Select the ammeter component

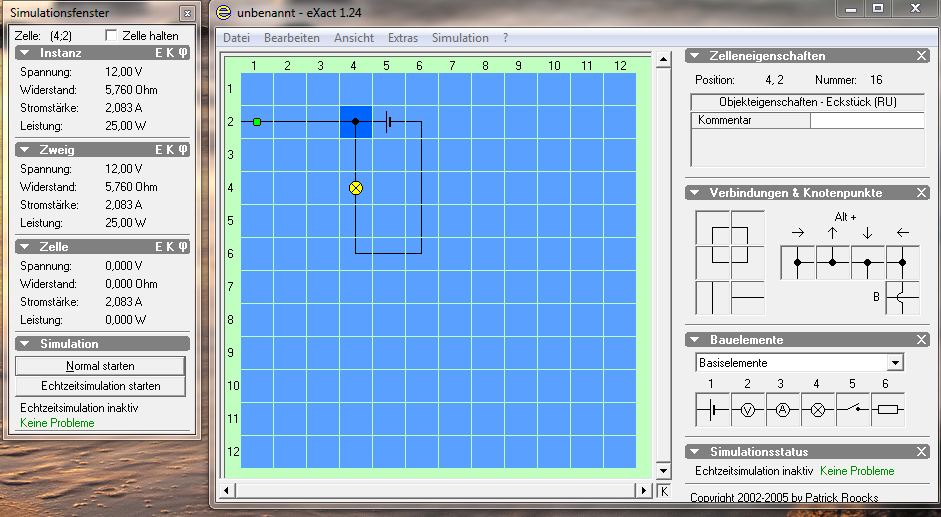(782, 409)
